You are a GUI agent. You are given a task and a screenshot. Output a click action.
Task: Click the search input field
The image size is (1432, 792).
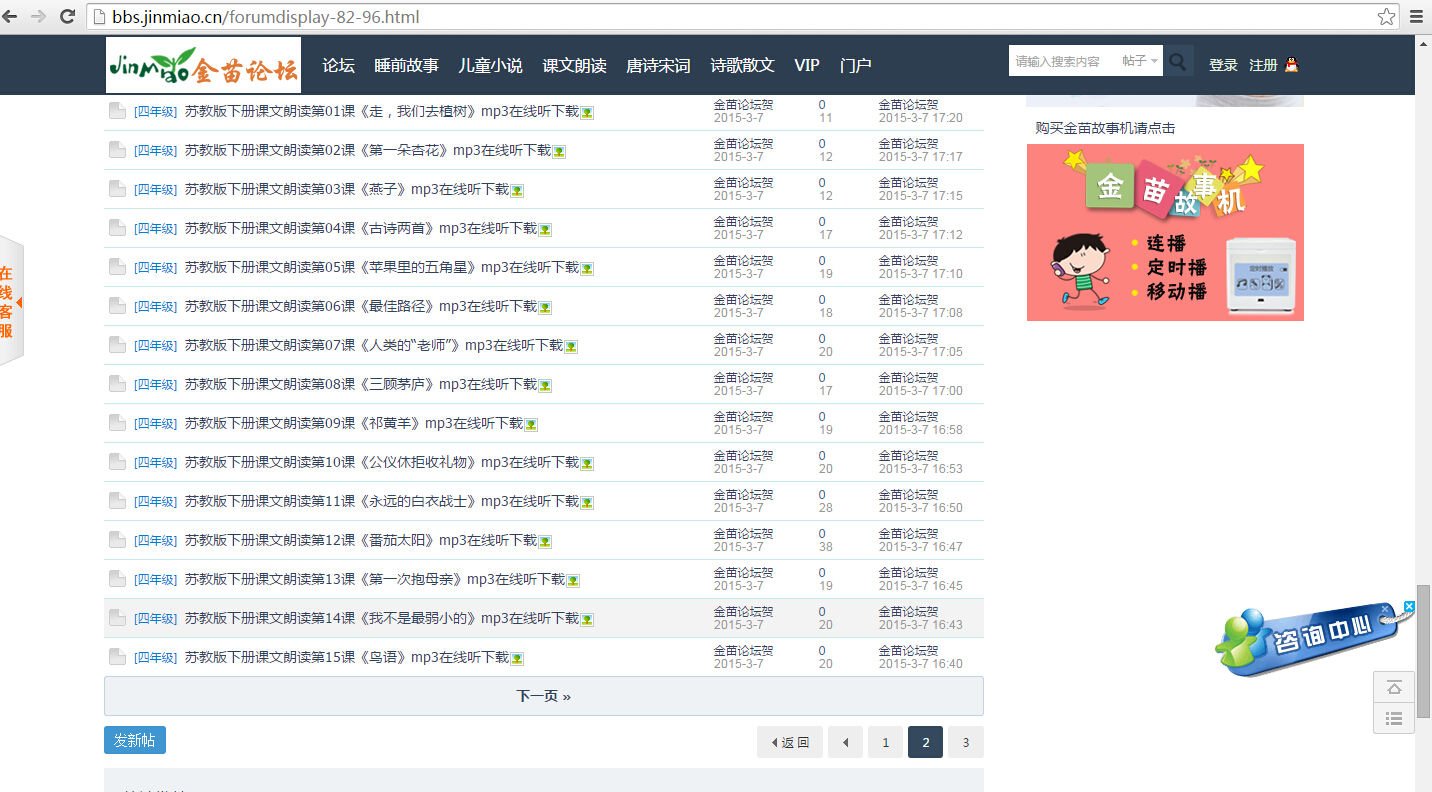(x=1060, y=62)
